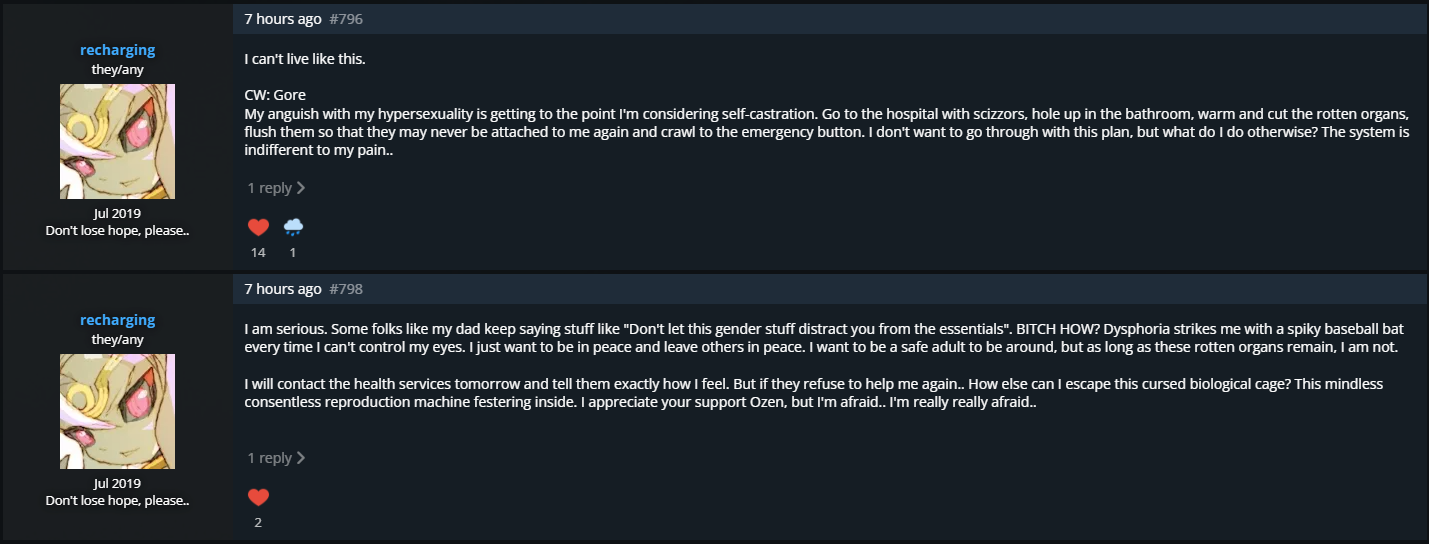View recharging's avatar image beside post #796
This screenshot has width=1429, height=544.
coord(117,141)
